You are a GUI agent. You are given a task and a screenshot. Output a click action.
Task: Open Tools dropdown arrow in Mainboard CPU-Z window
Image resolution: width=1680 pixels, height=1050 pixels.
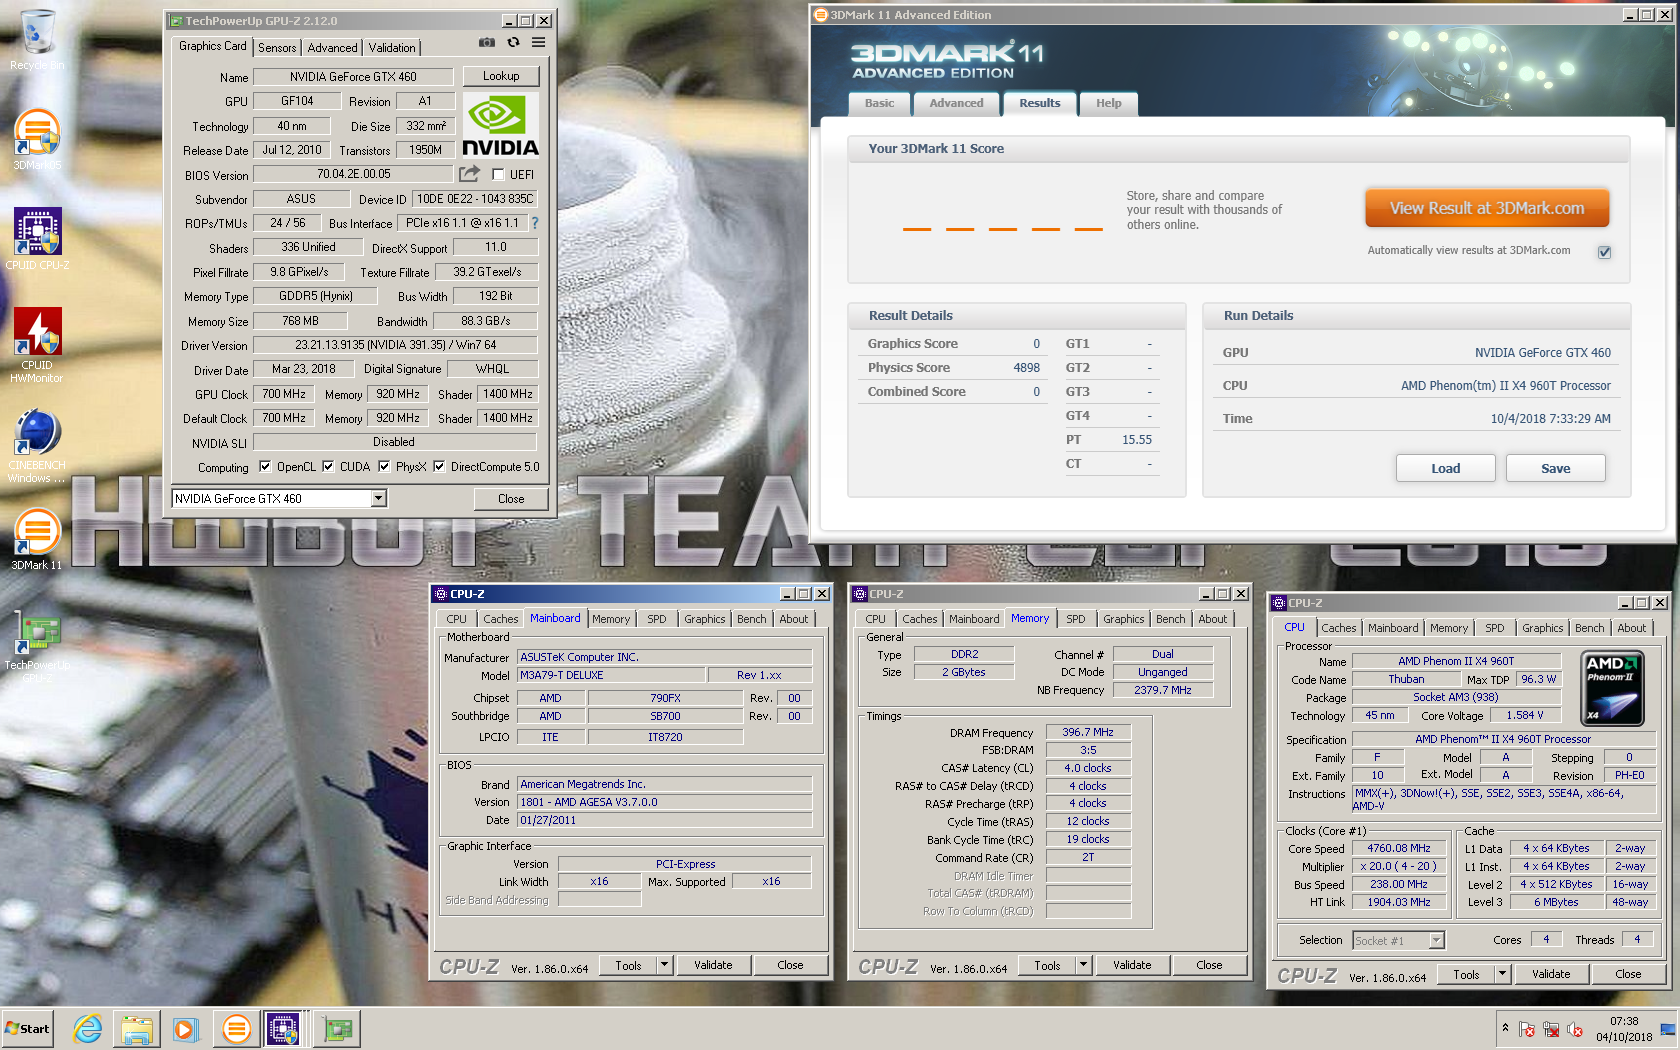tap(664, 965)
